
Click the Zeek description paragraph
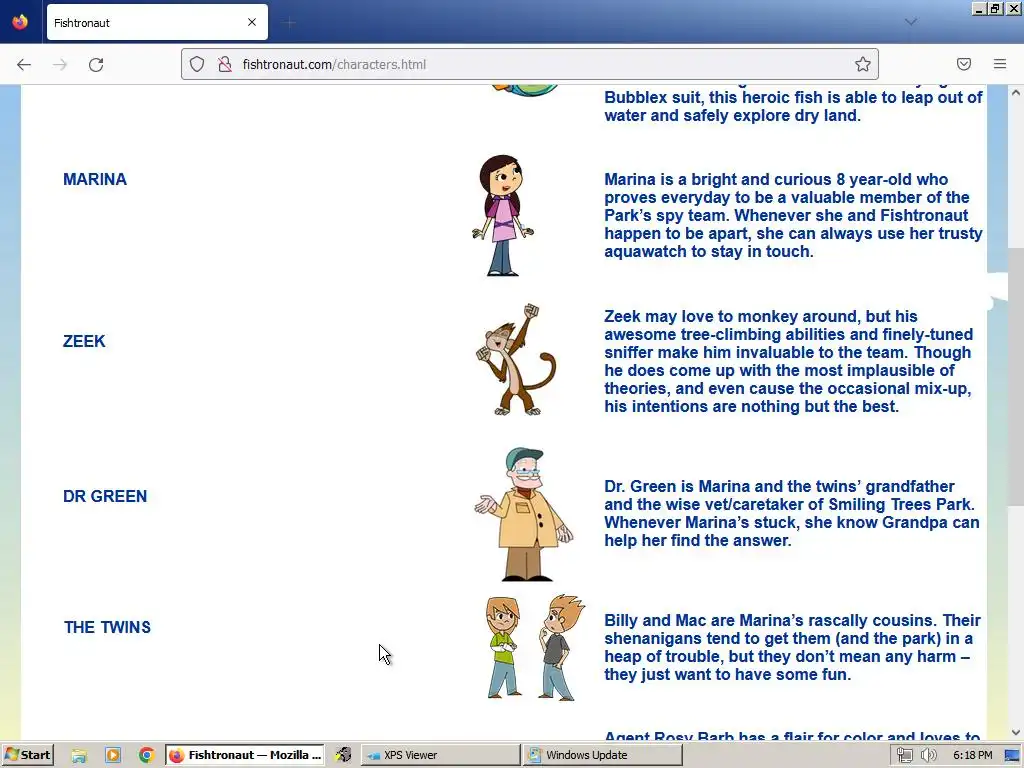pyautogui.click(x=789, y=361)
